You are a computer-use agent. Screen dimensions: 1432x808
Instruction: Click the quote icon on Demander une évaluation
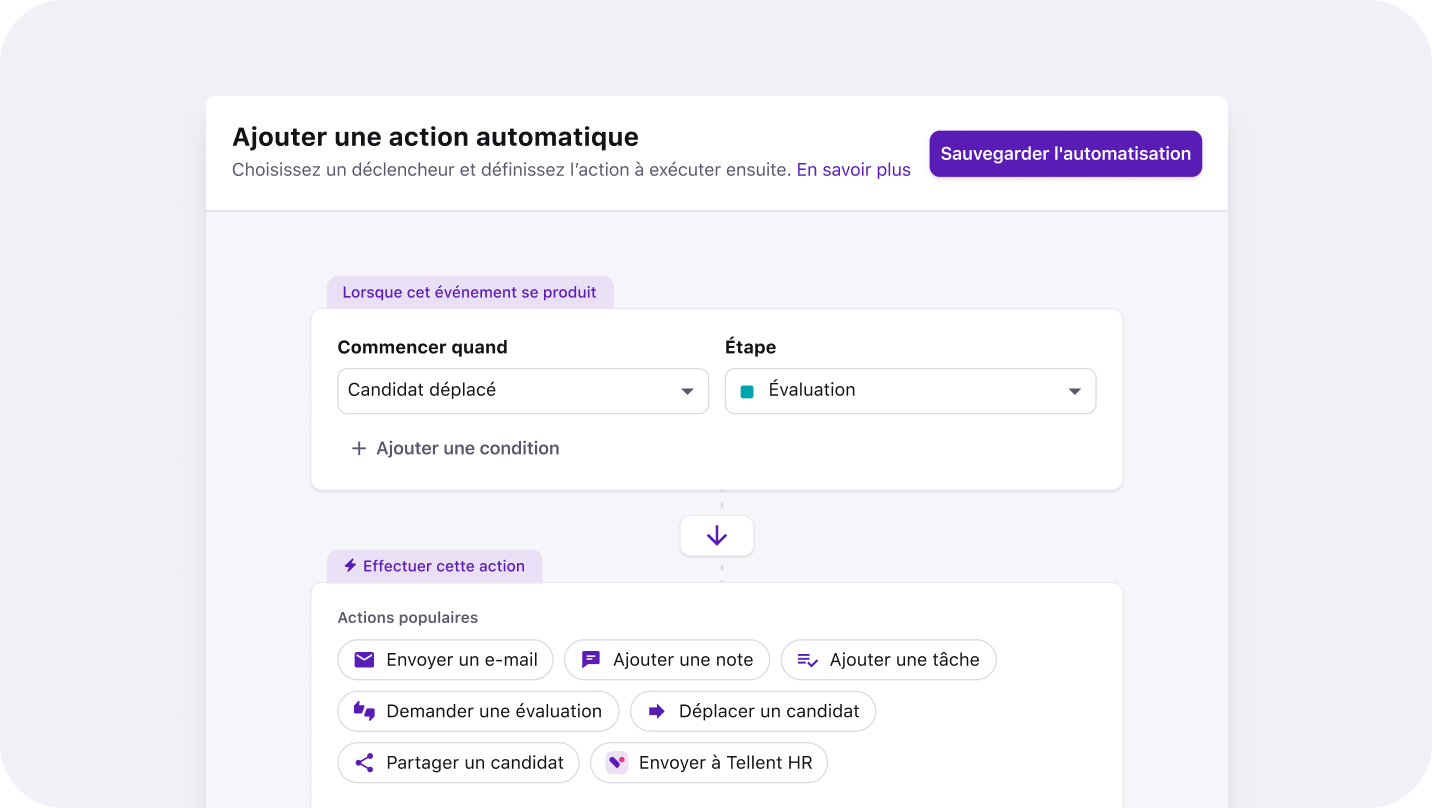coord(364,711)
